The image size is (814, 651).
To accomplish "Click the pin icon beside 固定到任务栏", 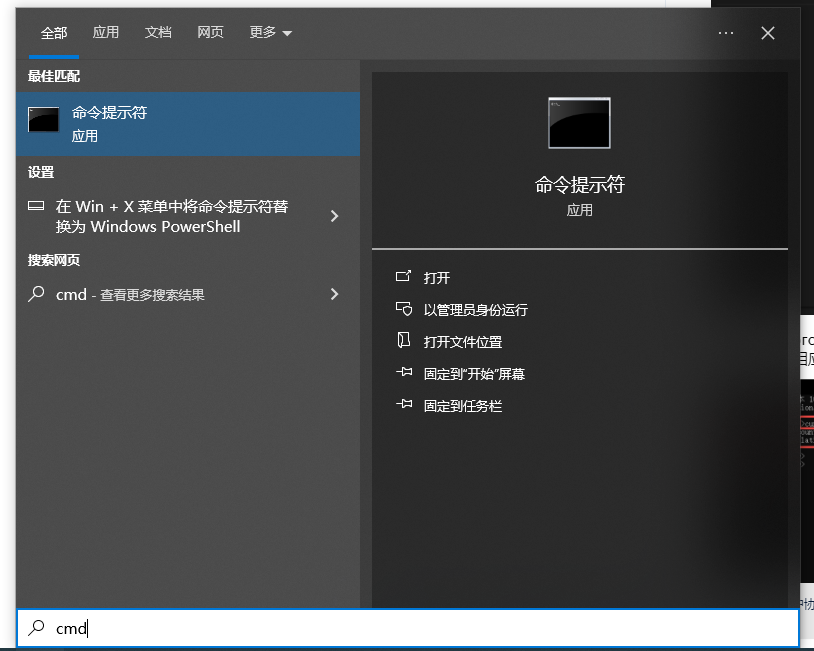I will pyautogui.click(x=404, y=405).
